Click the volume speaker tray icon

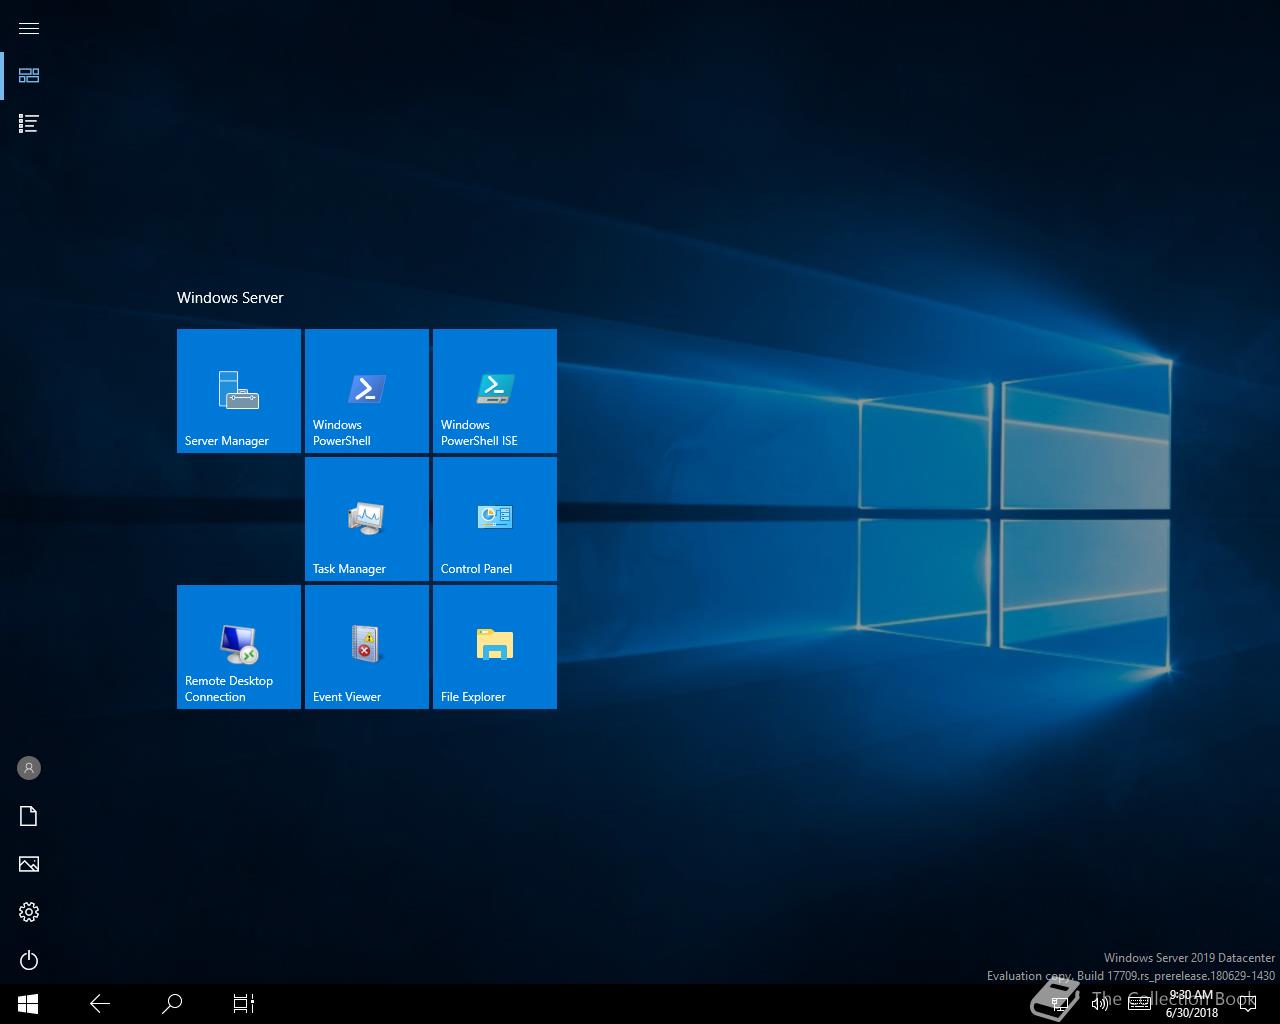point(1100,1004)
